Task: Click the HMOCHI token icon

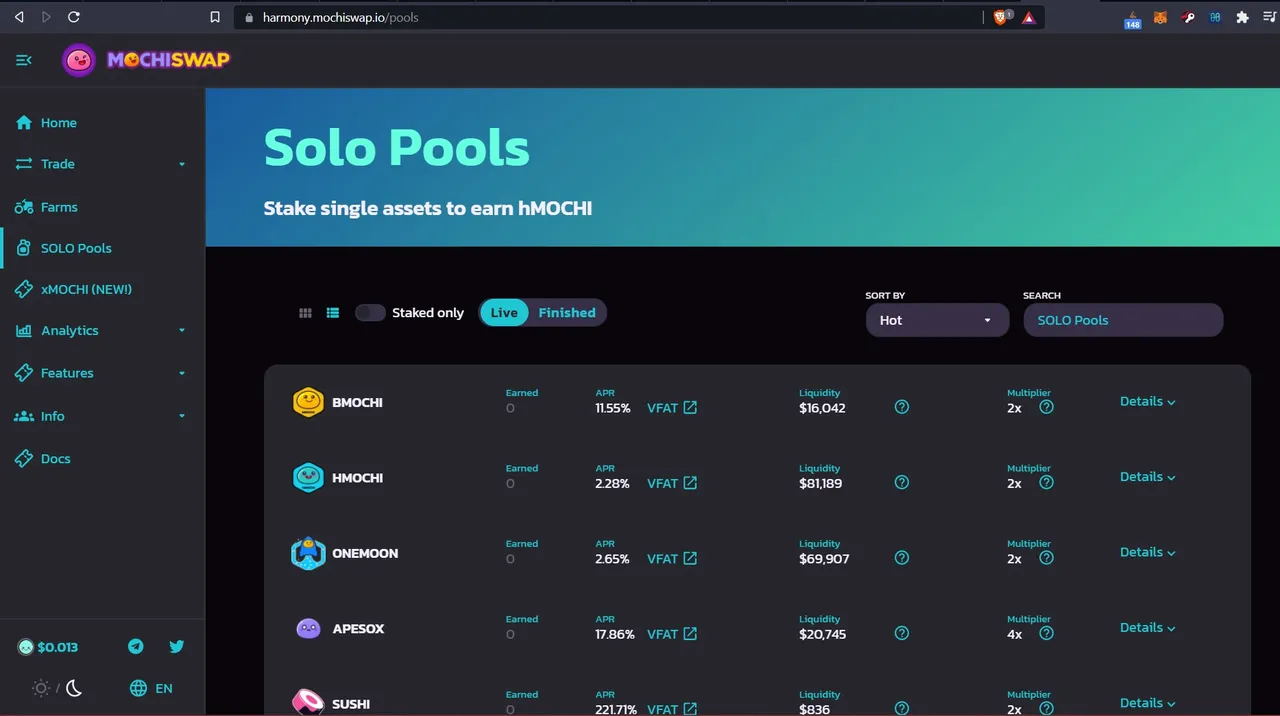Action: click(308, 478)
